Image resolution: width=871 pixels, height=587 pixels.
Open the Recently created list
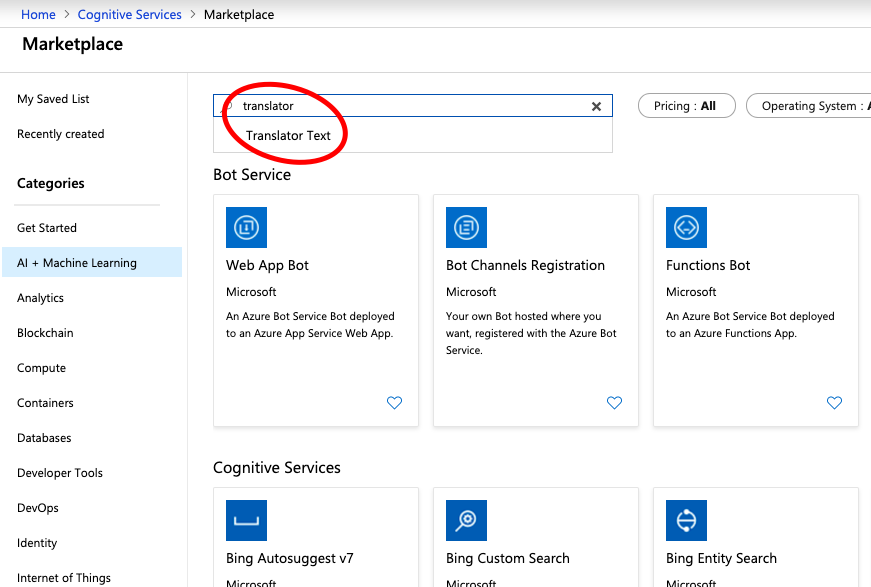pyautogui.click(x=60, y=134)
